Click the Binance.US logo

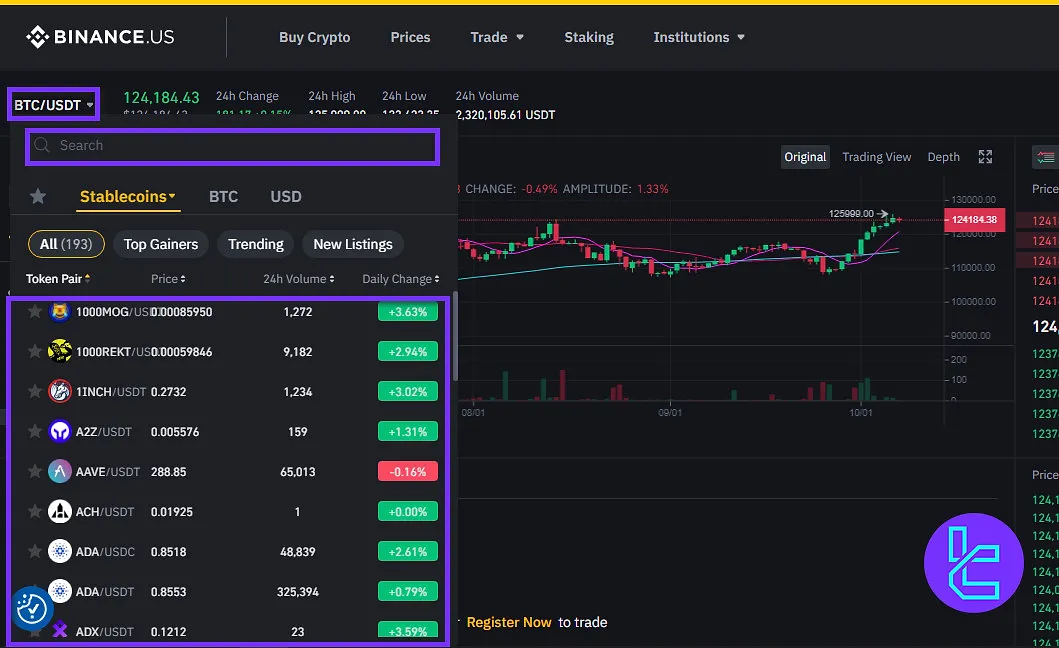tap(100, 37)
